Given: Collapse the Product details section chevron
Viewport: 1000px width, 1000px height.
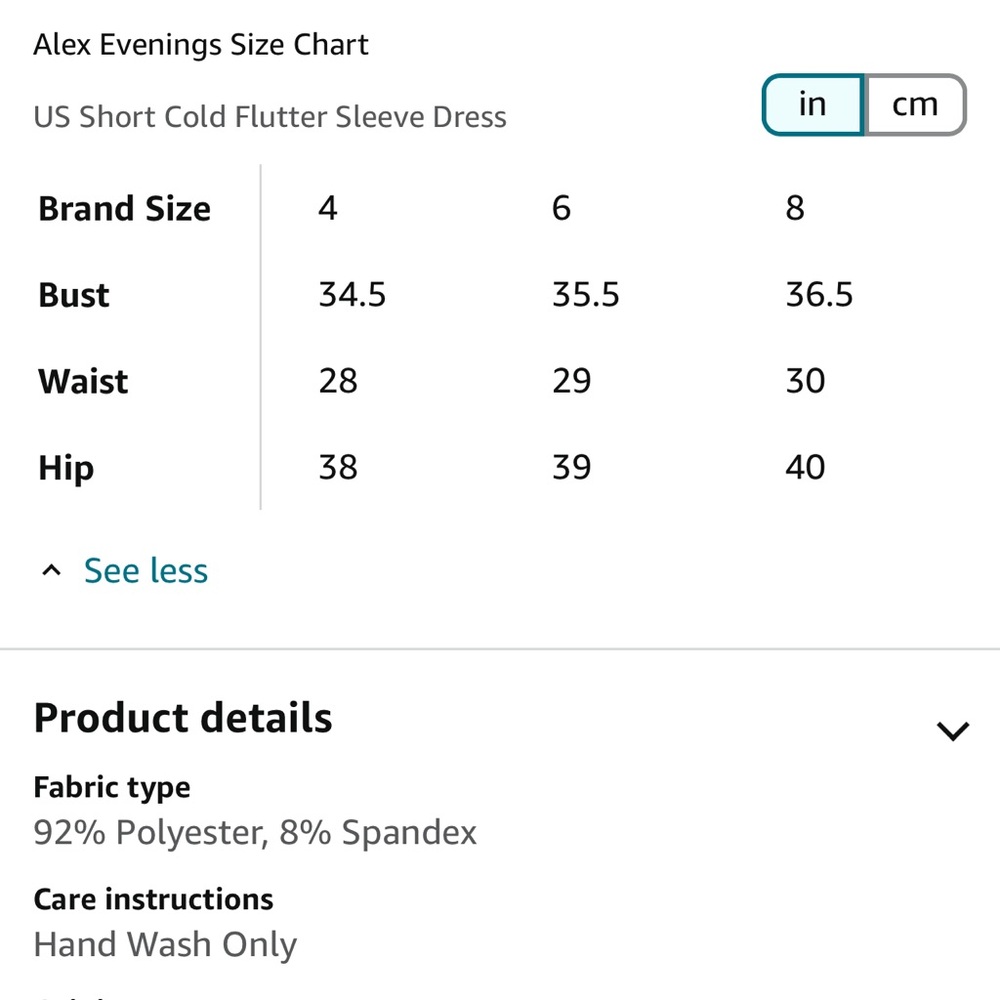Looking at the screenshot, I should tap(953, 730).
